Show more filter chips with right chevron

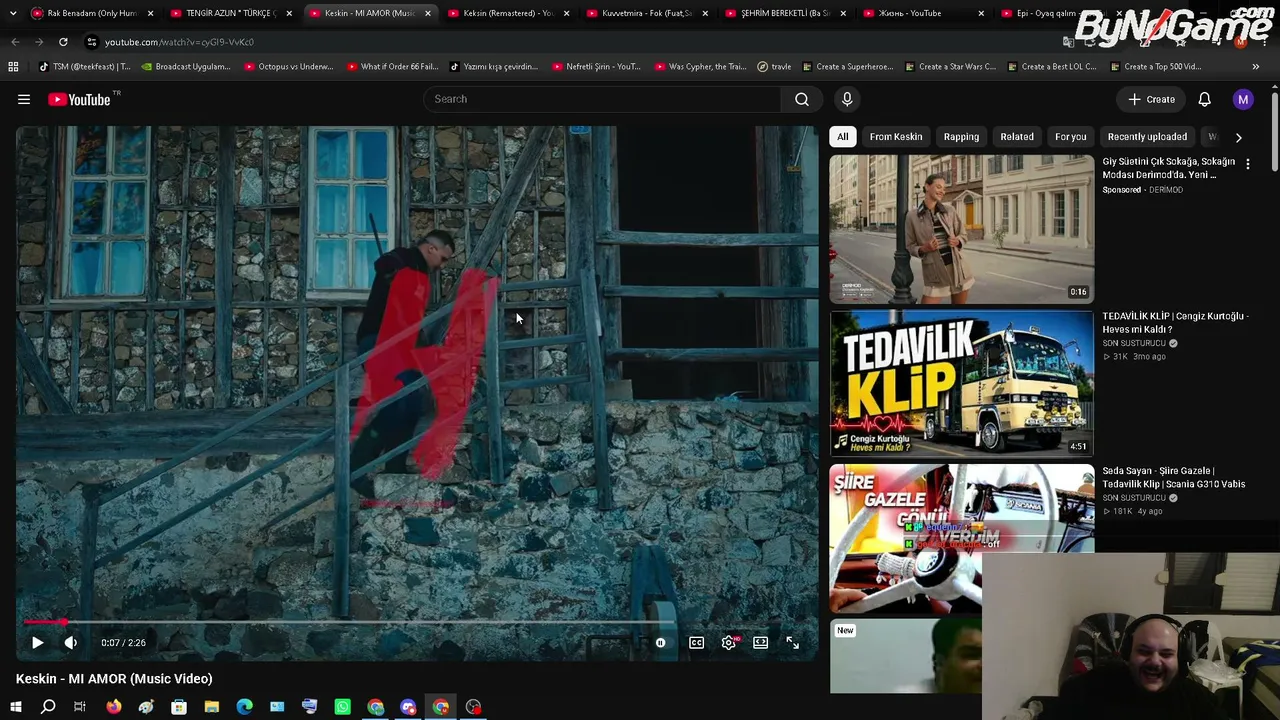point(1238,137)
